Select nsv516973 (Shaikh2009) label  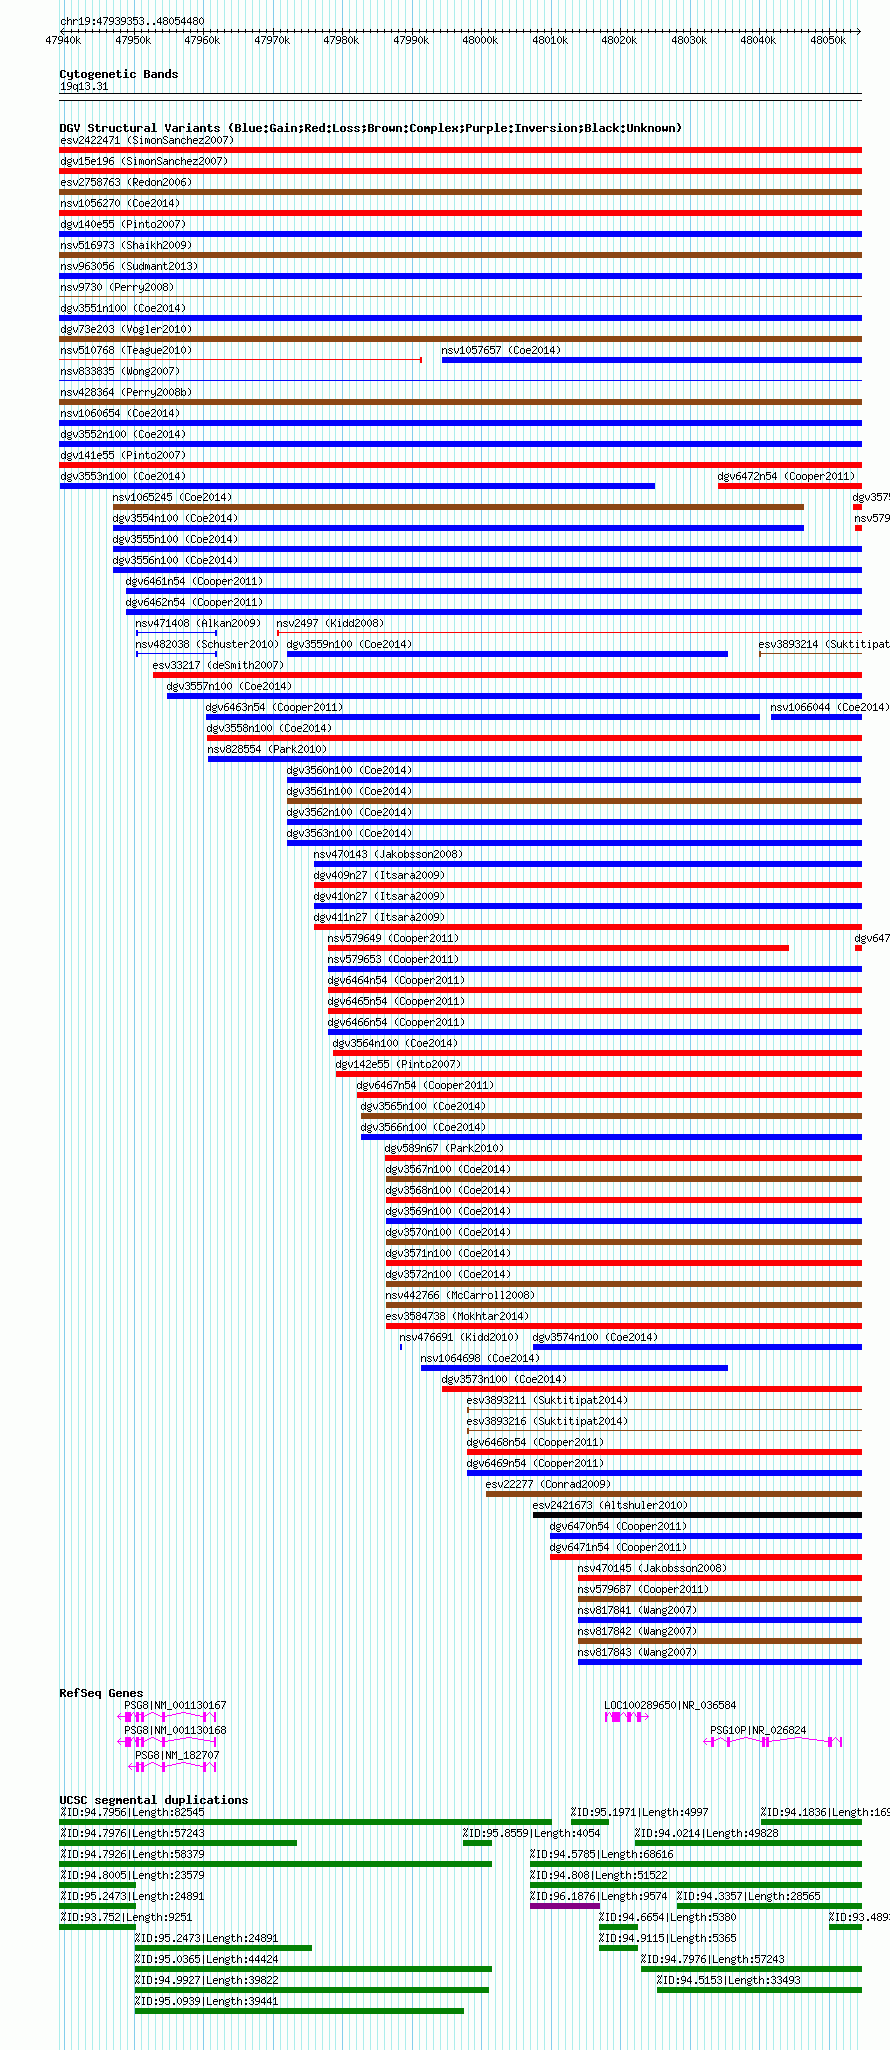[x=125, y=245]
